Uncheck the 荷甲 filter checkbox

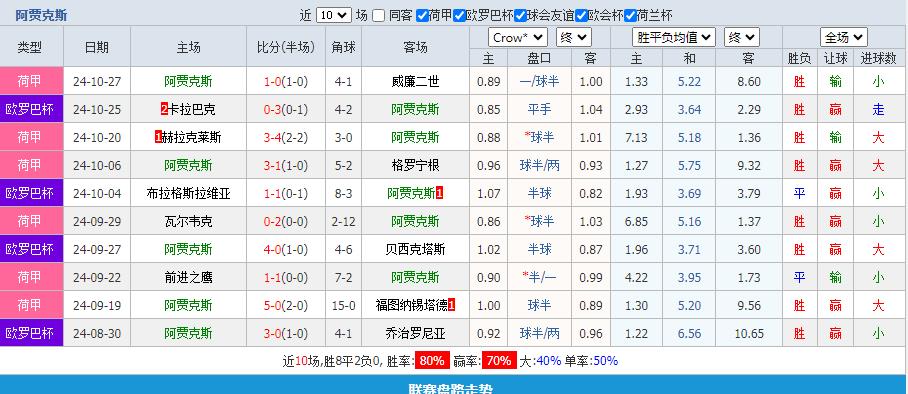tap(422, 16)
